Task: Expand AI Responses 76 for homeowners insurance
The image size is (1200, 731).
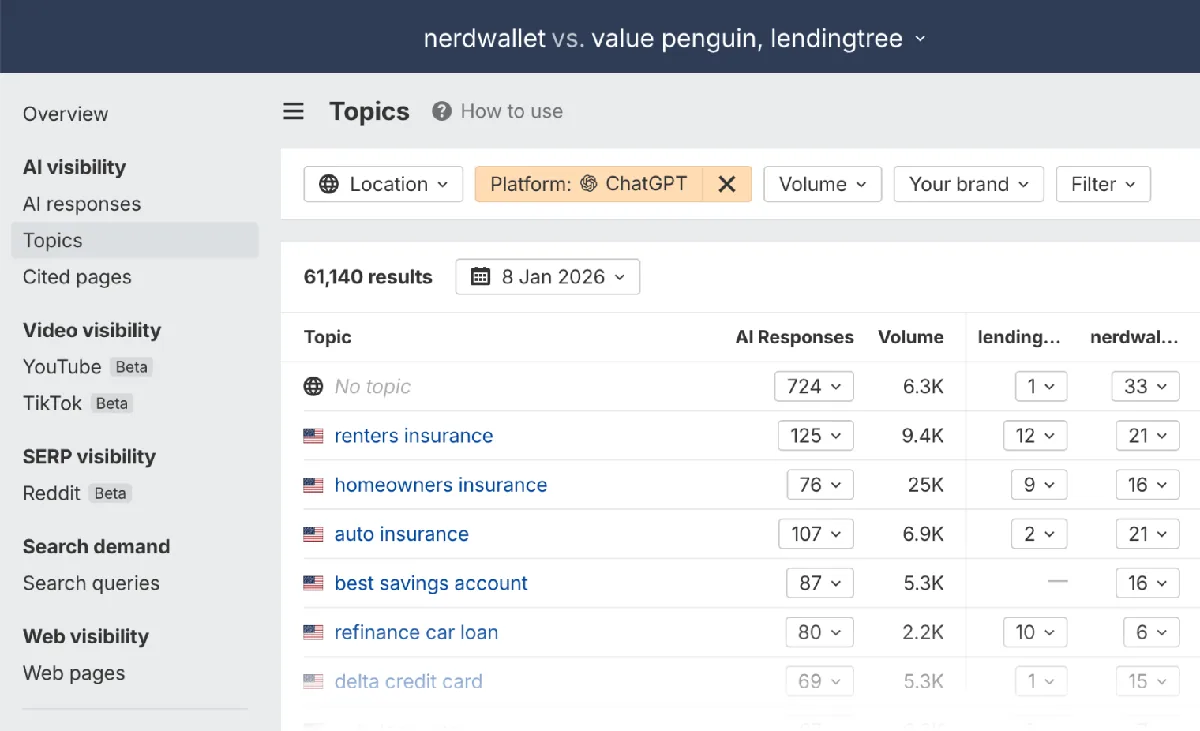Action: [820, 485]
